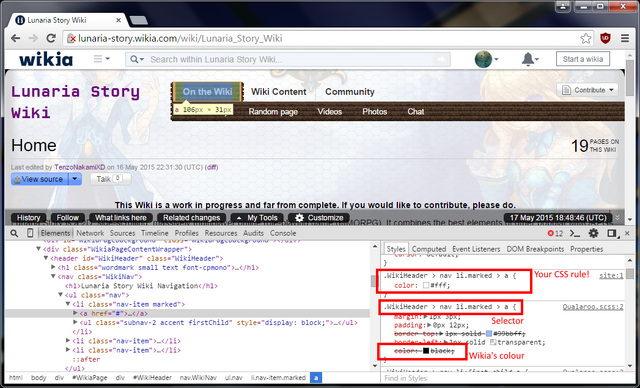Submit search with the arrow button

pos(441,60)
